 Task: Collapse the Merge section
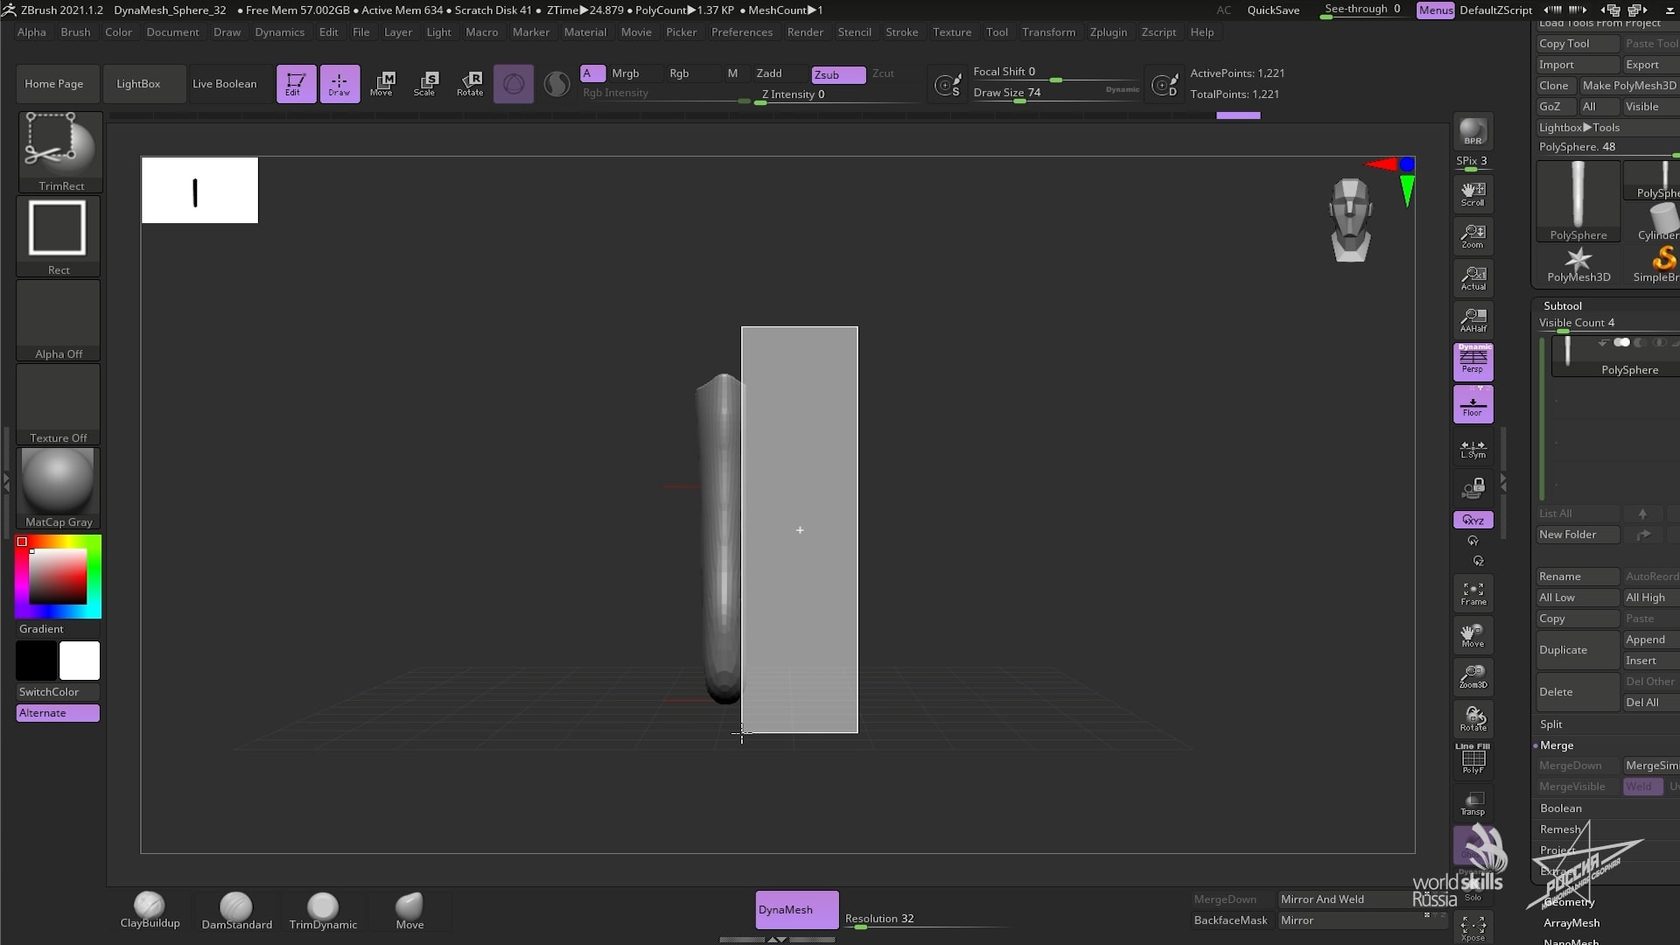point(1557,745)
